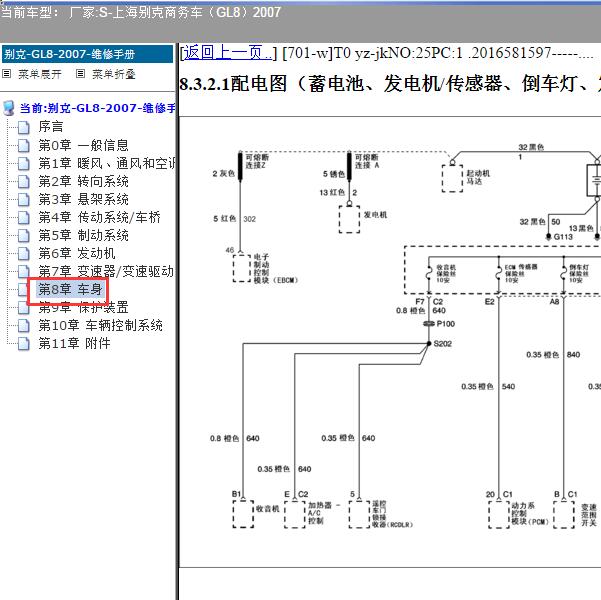Viewport: 601px width, 600px height.
Task: Open 第3章 悬架系统
Action: click(83, 199)
